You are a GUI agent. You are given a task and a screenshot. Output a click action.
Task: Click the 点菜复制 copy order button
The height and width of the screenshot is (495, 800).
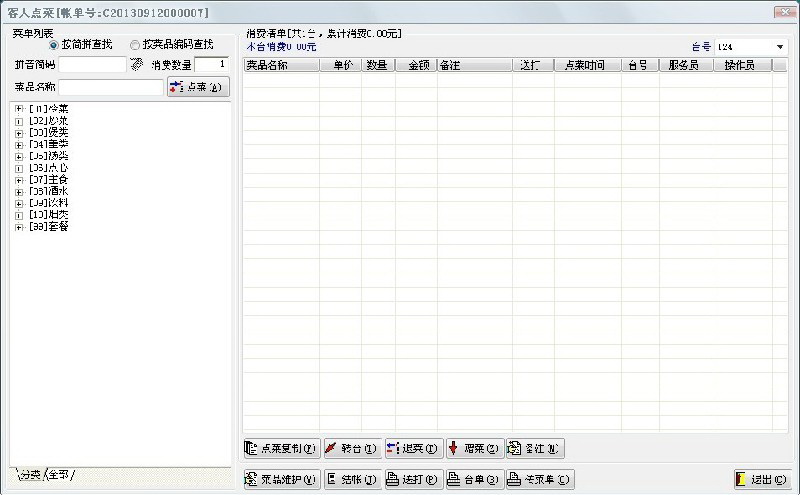click(282, 449)
